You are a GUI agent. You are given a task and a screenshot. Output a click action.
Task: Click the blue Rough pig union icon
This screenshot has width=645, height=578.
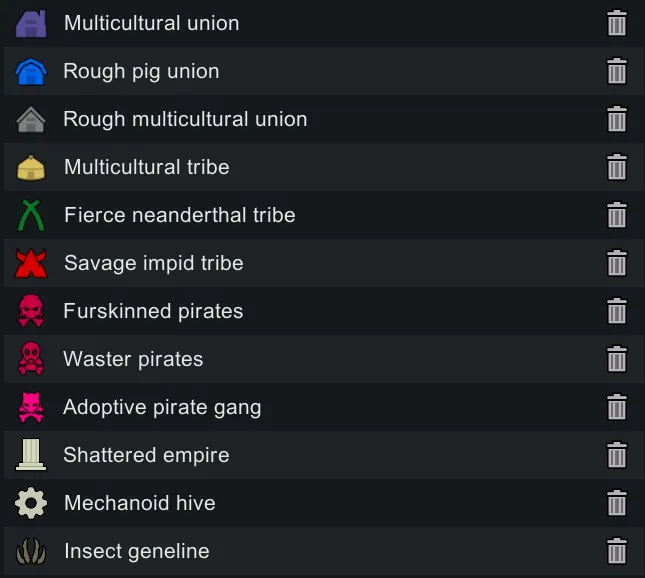(31, 71)
